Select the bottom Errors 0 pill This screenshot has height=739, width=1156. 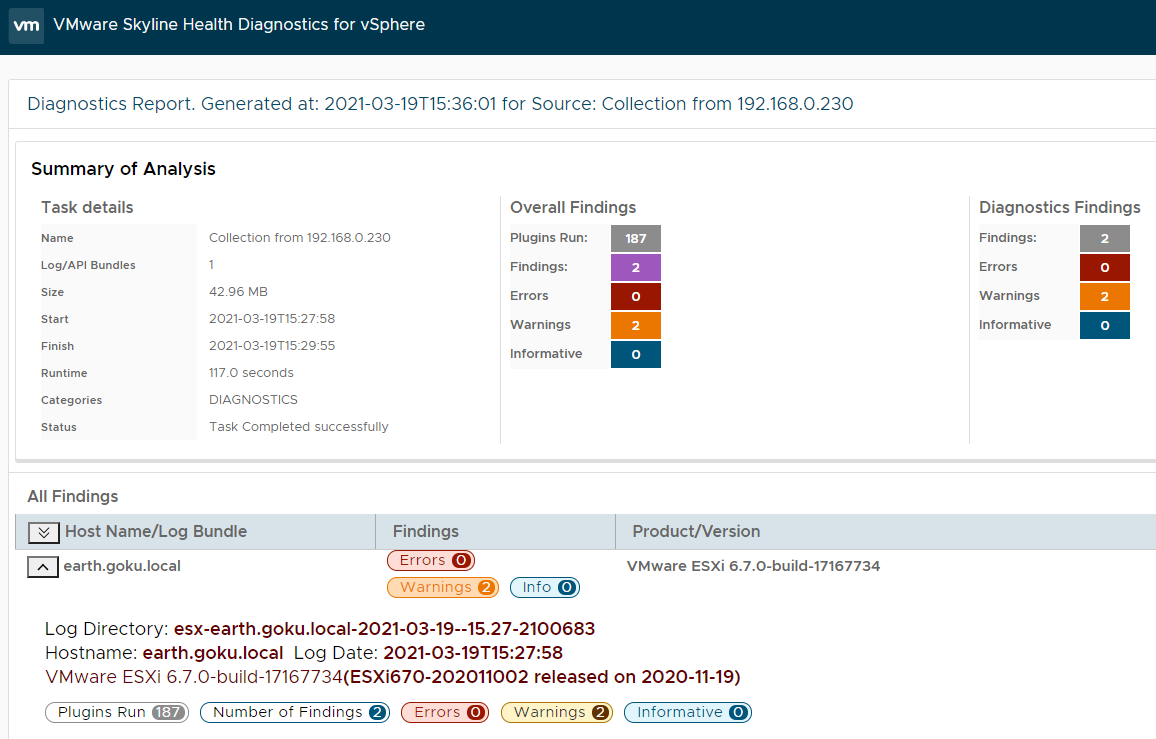pyautogui.click(x=445, y=712)
